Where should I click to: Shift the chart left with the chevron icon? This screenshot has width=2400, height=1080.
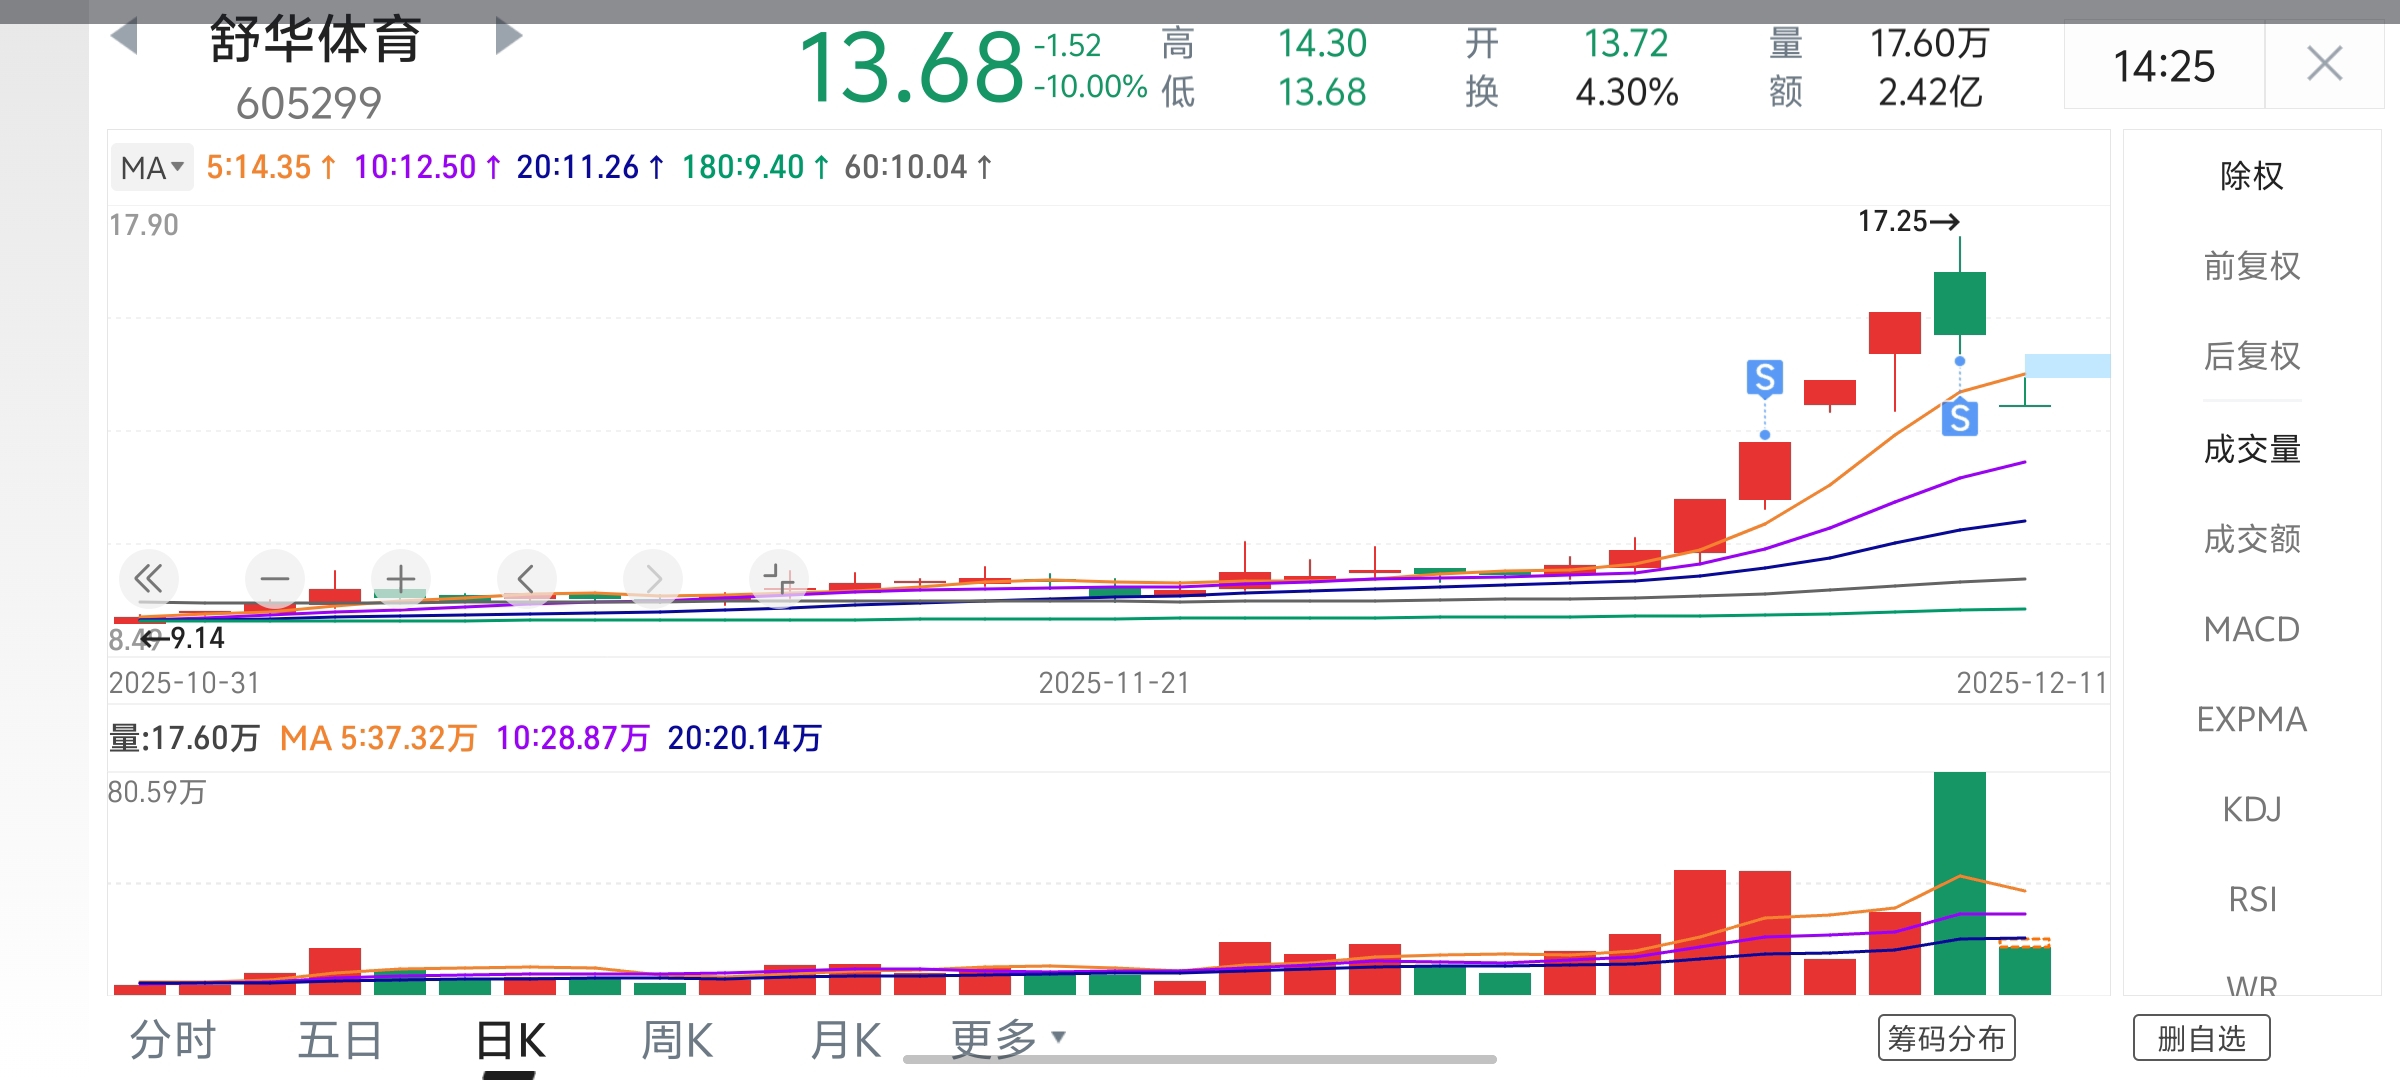point(526,578)
